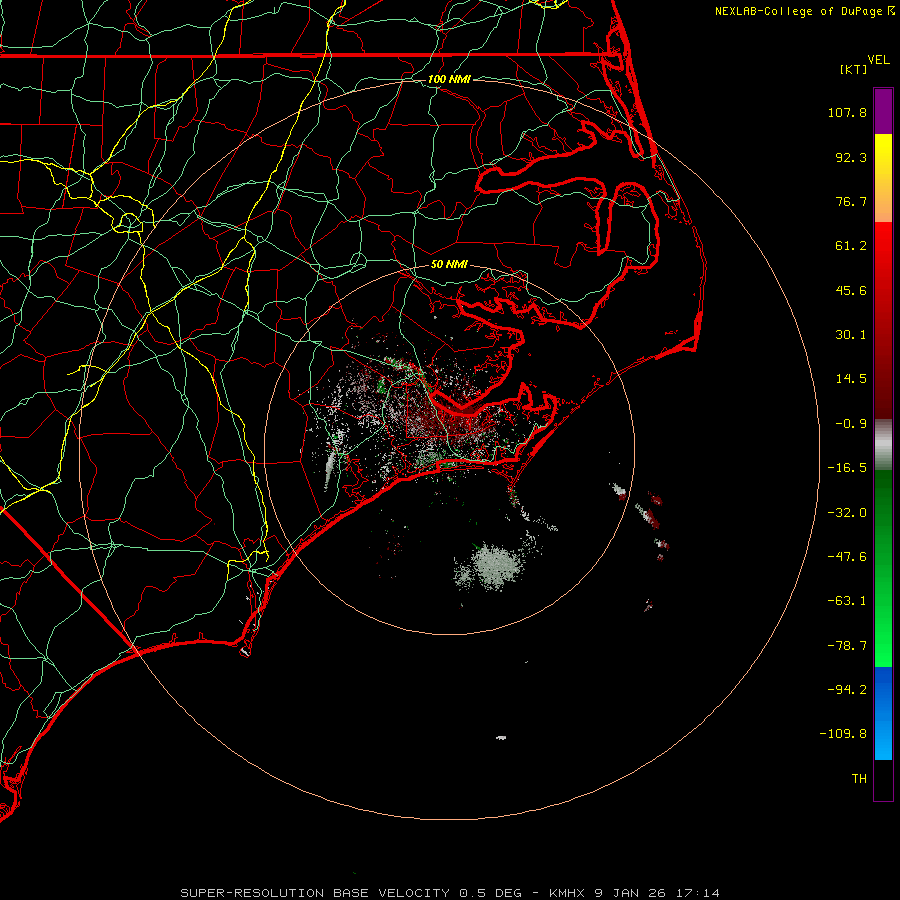Click the 30.1 velocity scale value
900x900 pixels.
(851, 335)
